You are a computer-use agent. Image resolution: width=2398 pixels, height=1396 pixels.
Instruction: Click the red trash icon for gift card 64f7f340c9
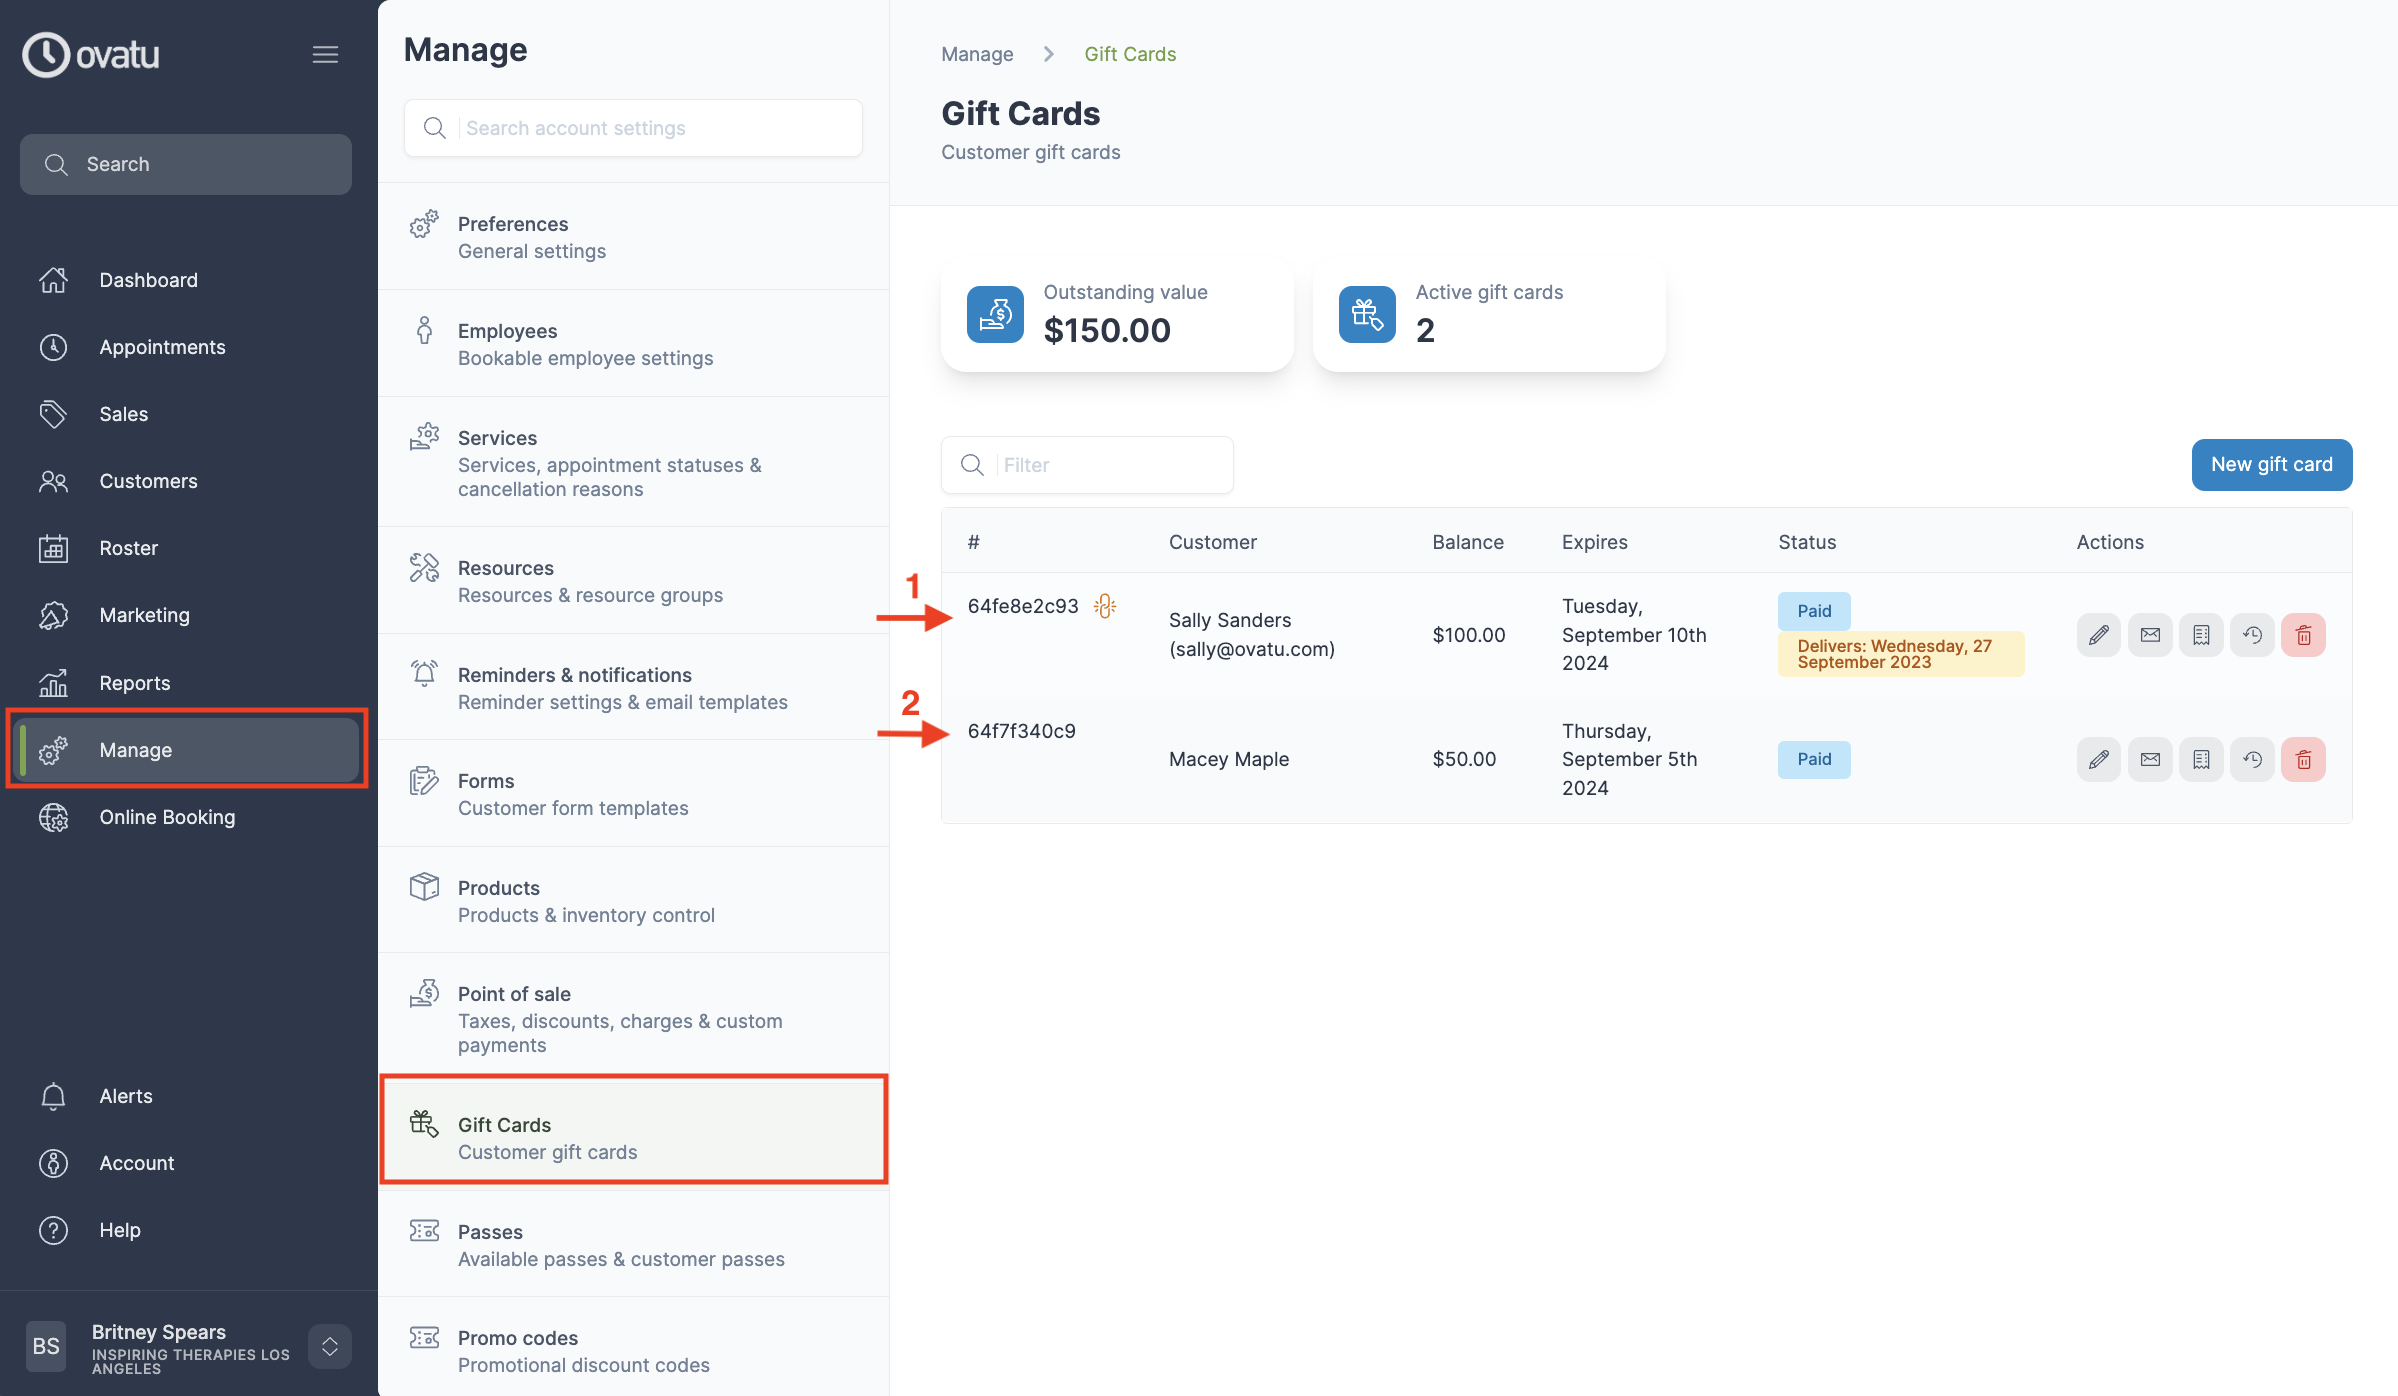pos(2303,760)
